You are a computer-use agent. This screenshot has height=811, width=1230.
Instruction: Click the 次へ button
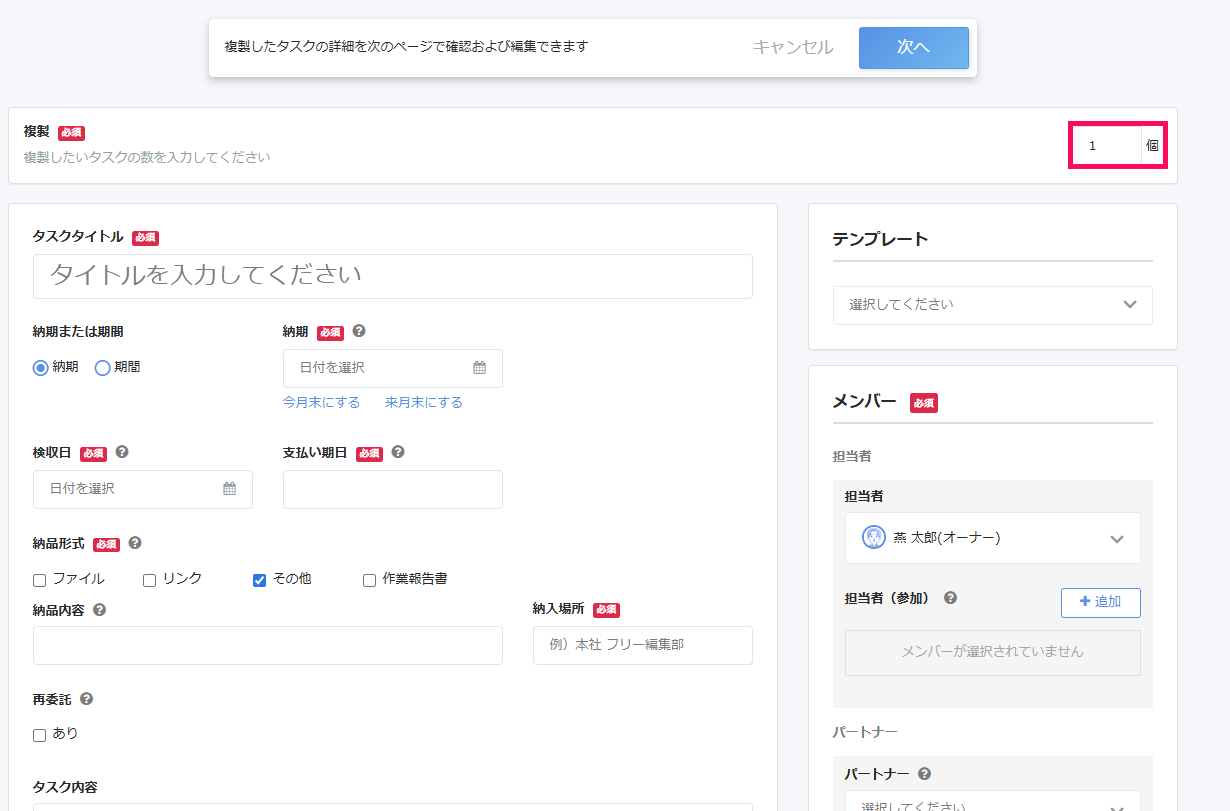(x=913, y=47)
